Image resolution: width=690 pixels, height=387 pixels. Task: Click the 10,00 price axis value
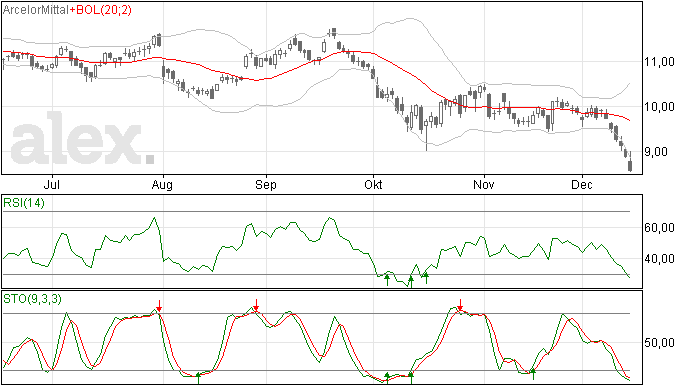click(x=659, y=107)
